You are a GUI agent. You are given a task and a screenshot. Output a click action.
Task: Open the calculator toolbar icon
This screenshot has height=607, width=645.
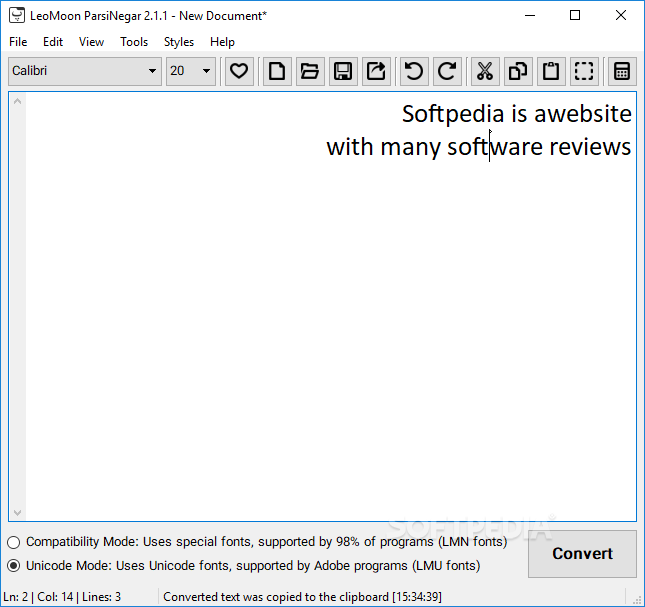pos(622,71)
